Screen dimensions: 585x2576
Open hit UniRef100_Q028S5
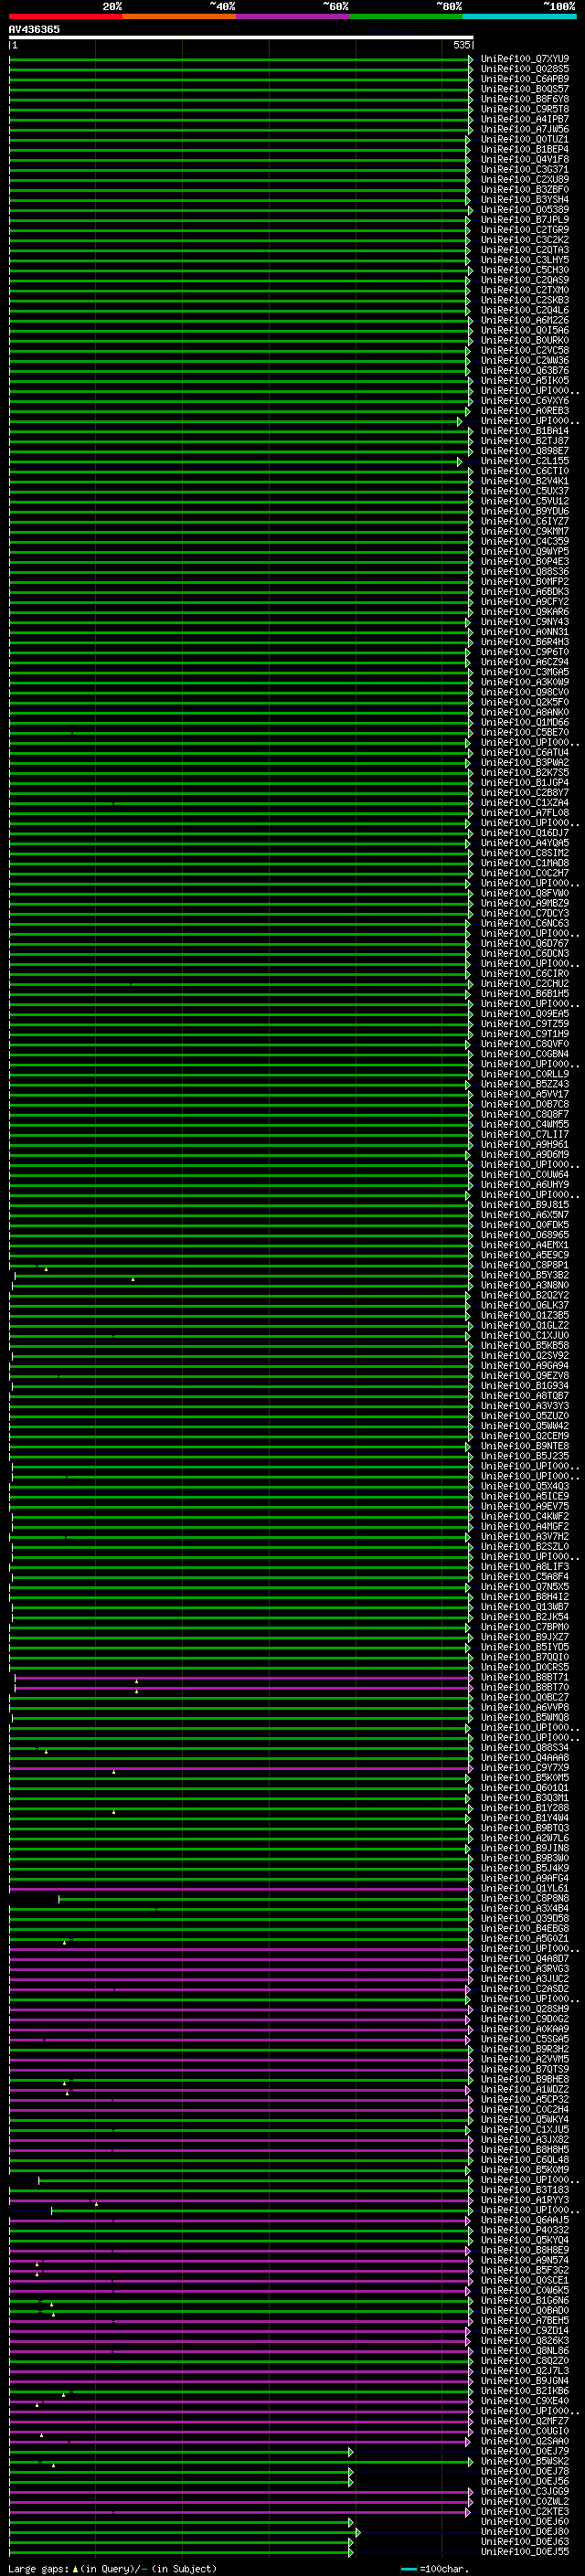click(x=525, y=69)
